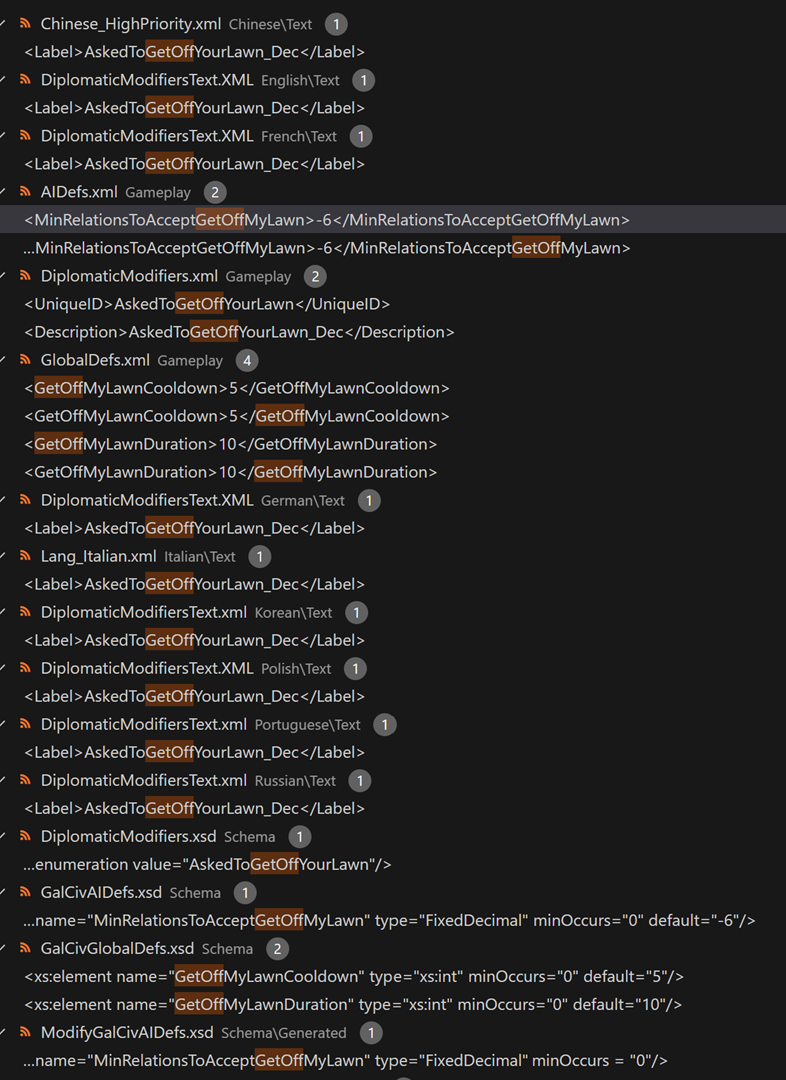This screenshot has width=786, height=1080.
Task: Open the Lang_Italian.xml result file
Action: click(393, 556)
